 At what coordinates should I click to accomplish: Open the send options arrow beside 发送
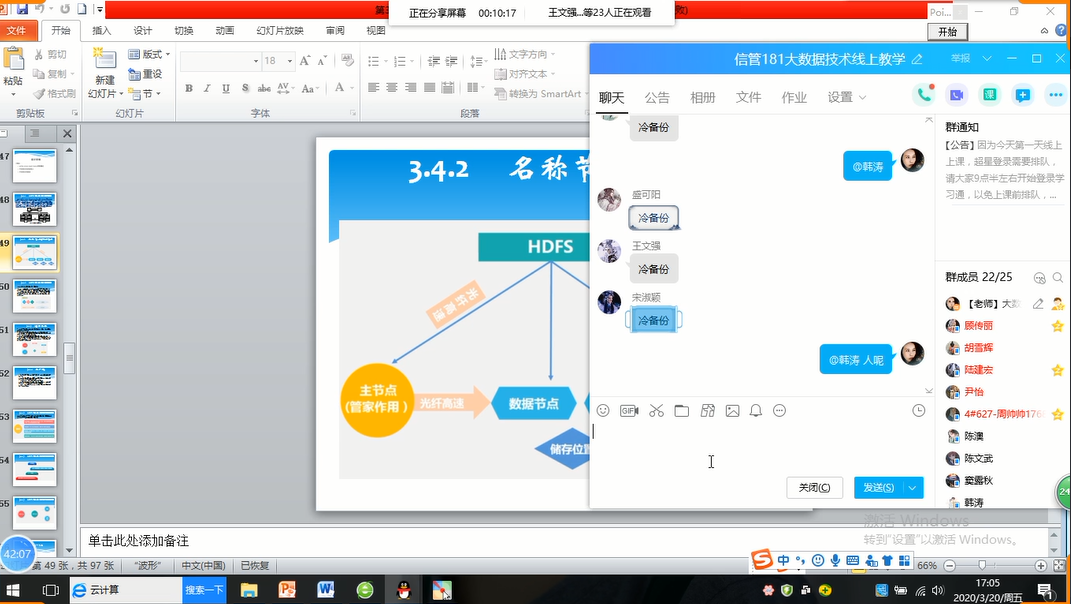point(912,488)
